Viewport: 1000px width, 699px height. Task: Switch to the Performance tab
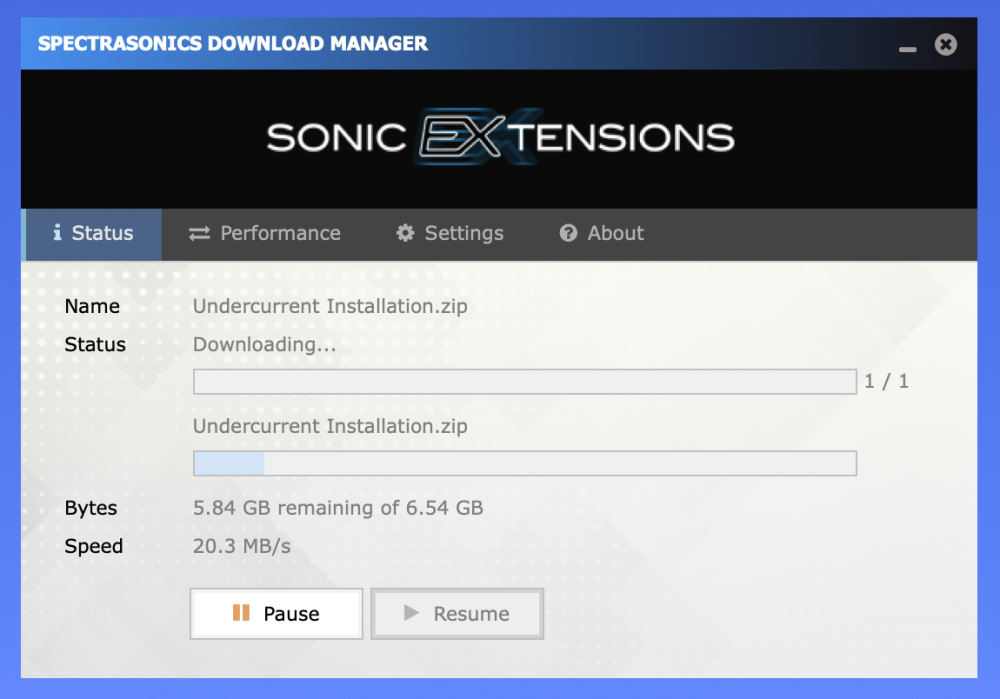(265, 234)
